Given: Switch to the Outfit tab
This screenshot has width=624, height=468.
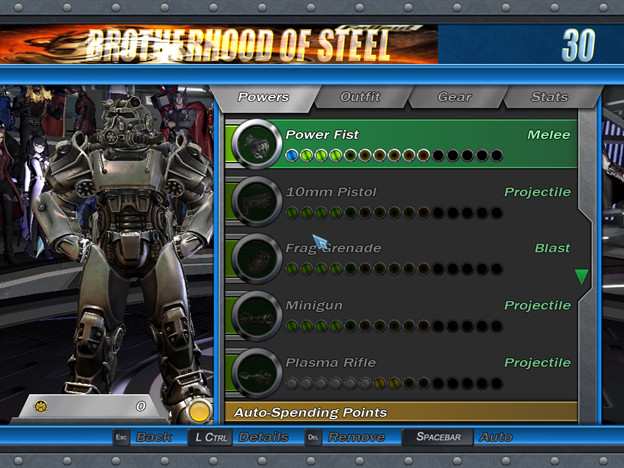Looking at the screenshot, I should click(x=360, y=97).
